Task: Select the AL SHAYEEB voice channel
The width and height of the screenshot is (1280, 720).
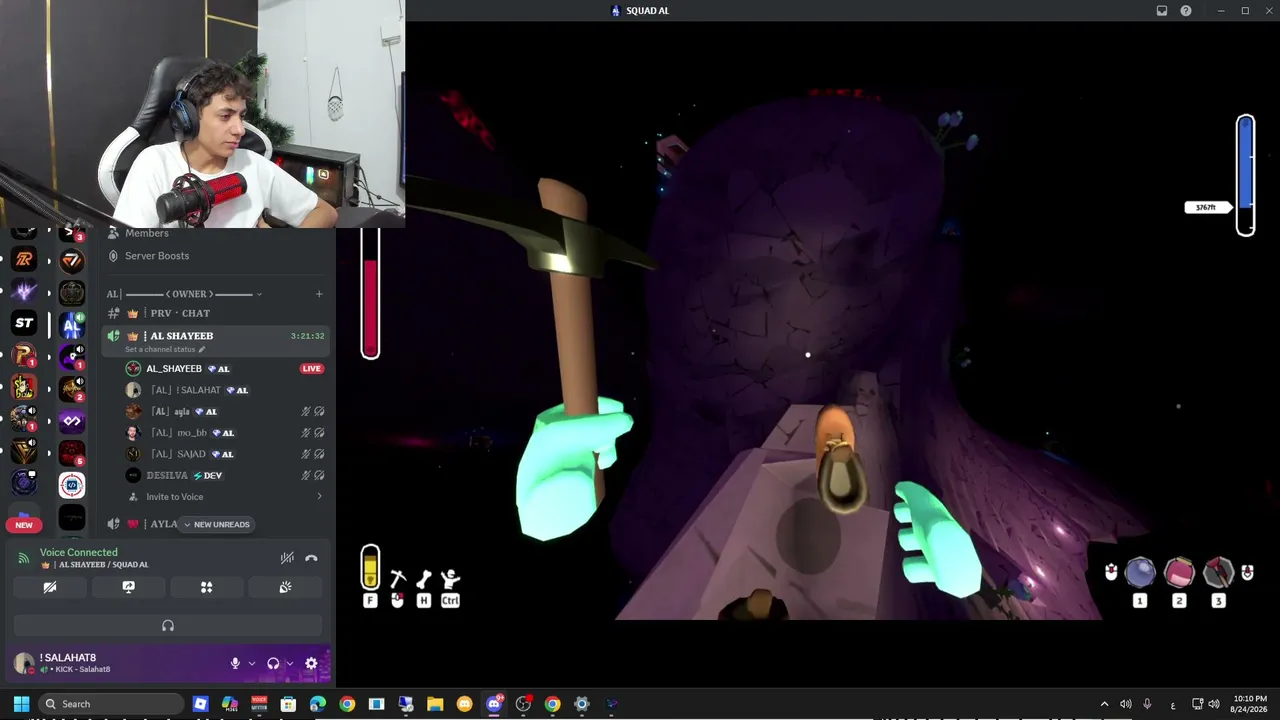Action: click(216, 340)
